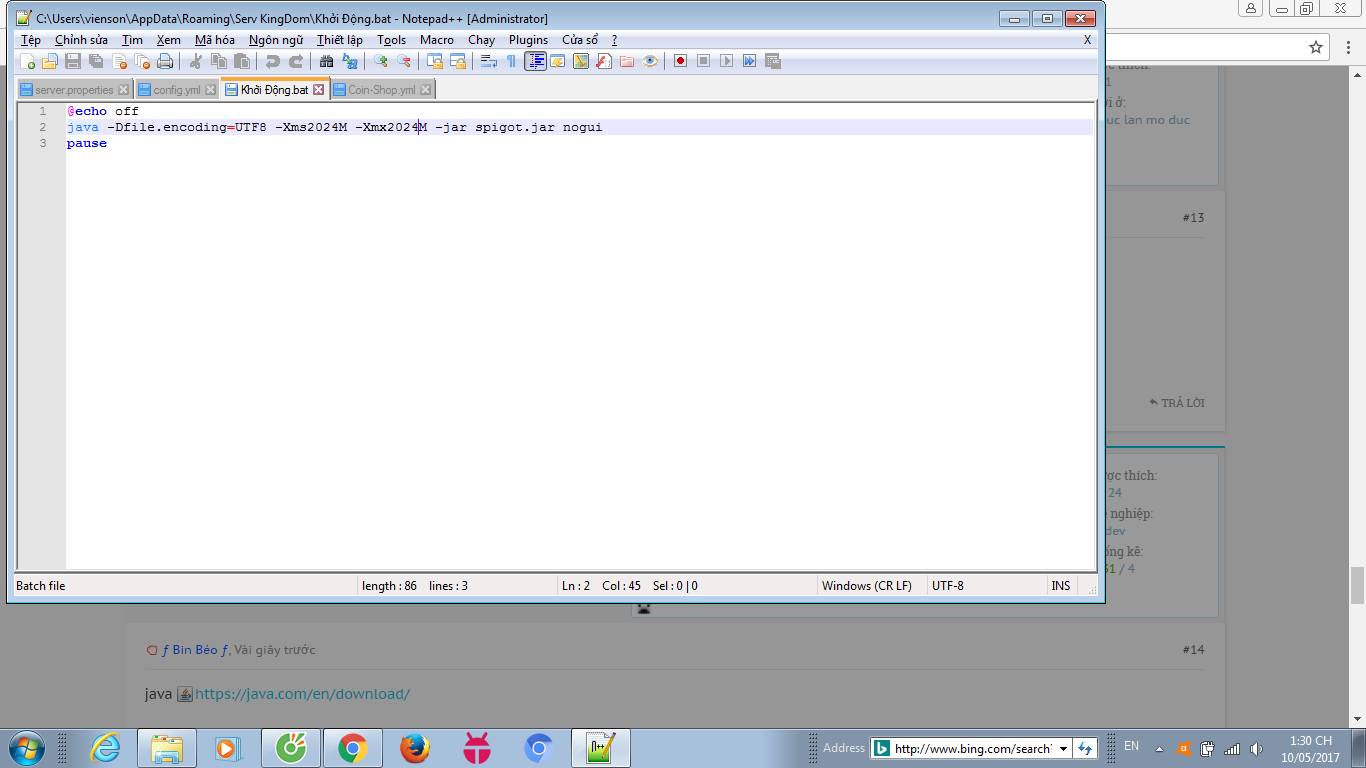This screenshot has height=768, width=1366.
Task: Click the TRẢ LỜI reply button
Action: pyautogui.click(x=1177, y=403)
